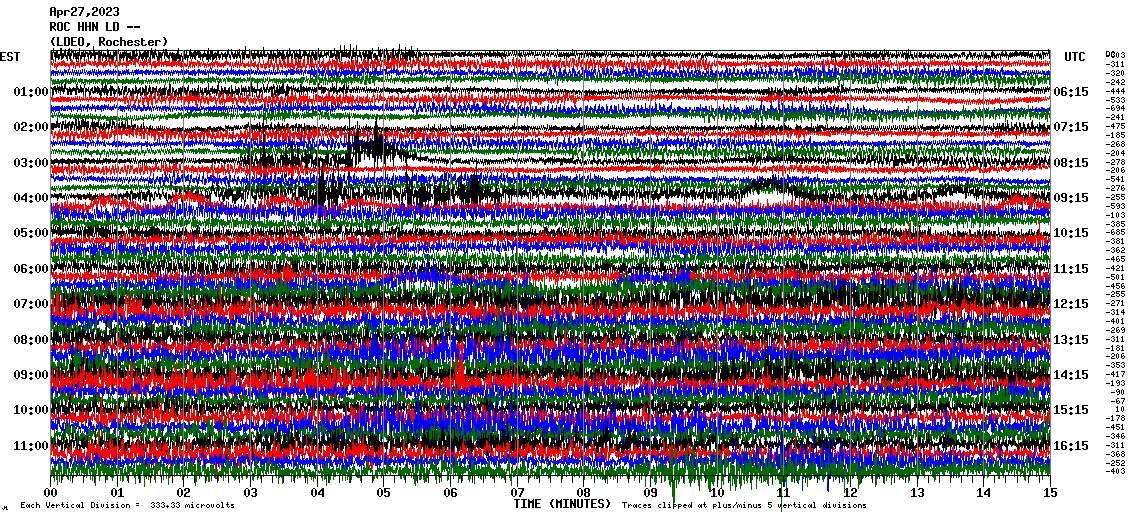Click minute 00 at axis start

click(x=51, y=493)
